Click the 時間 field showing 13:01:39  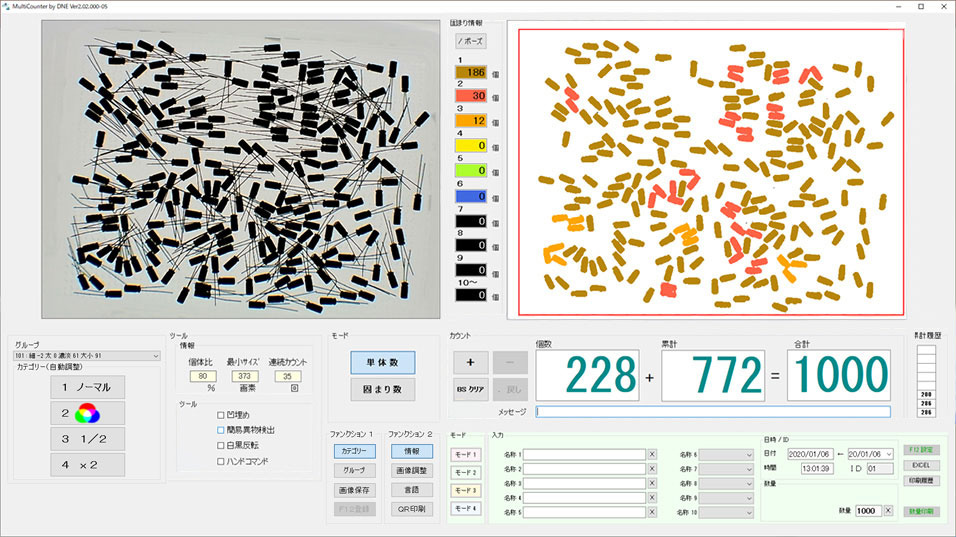point(817,469)
